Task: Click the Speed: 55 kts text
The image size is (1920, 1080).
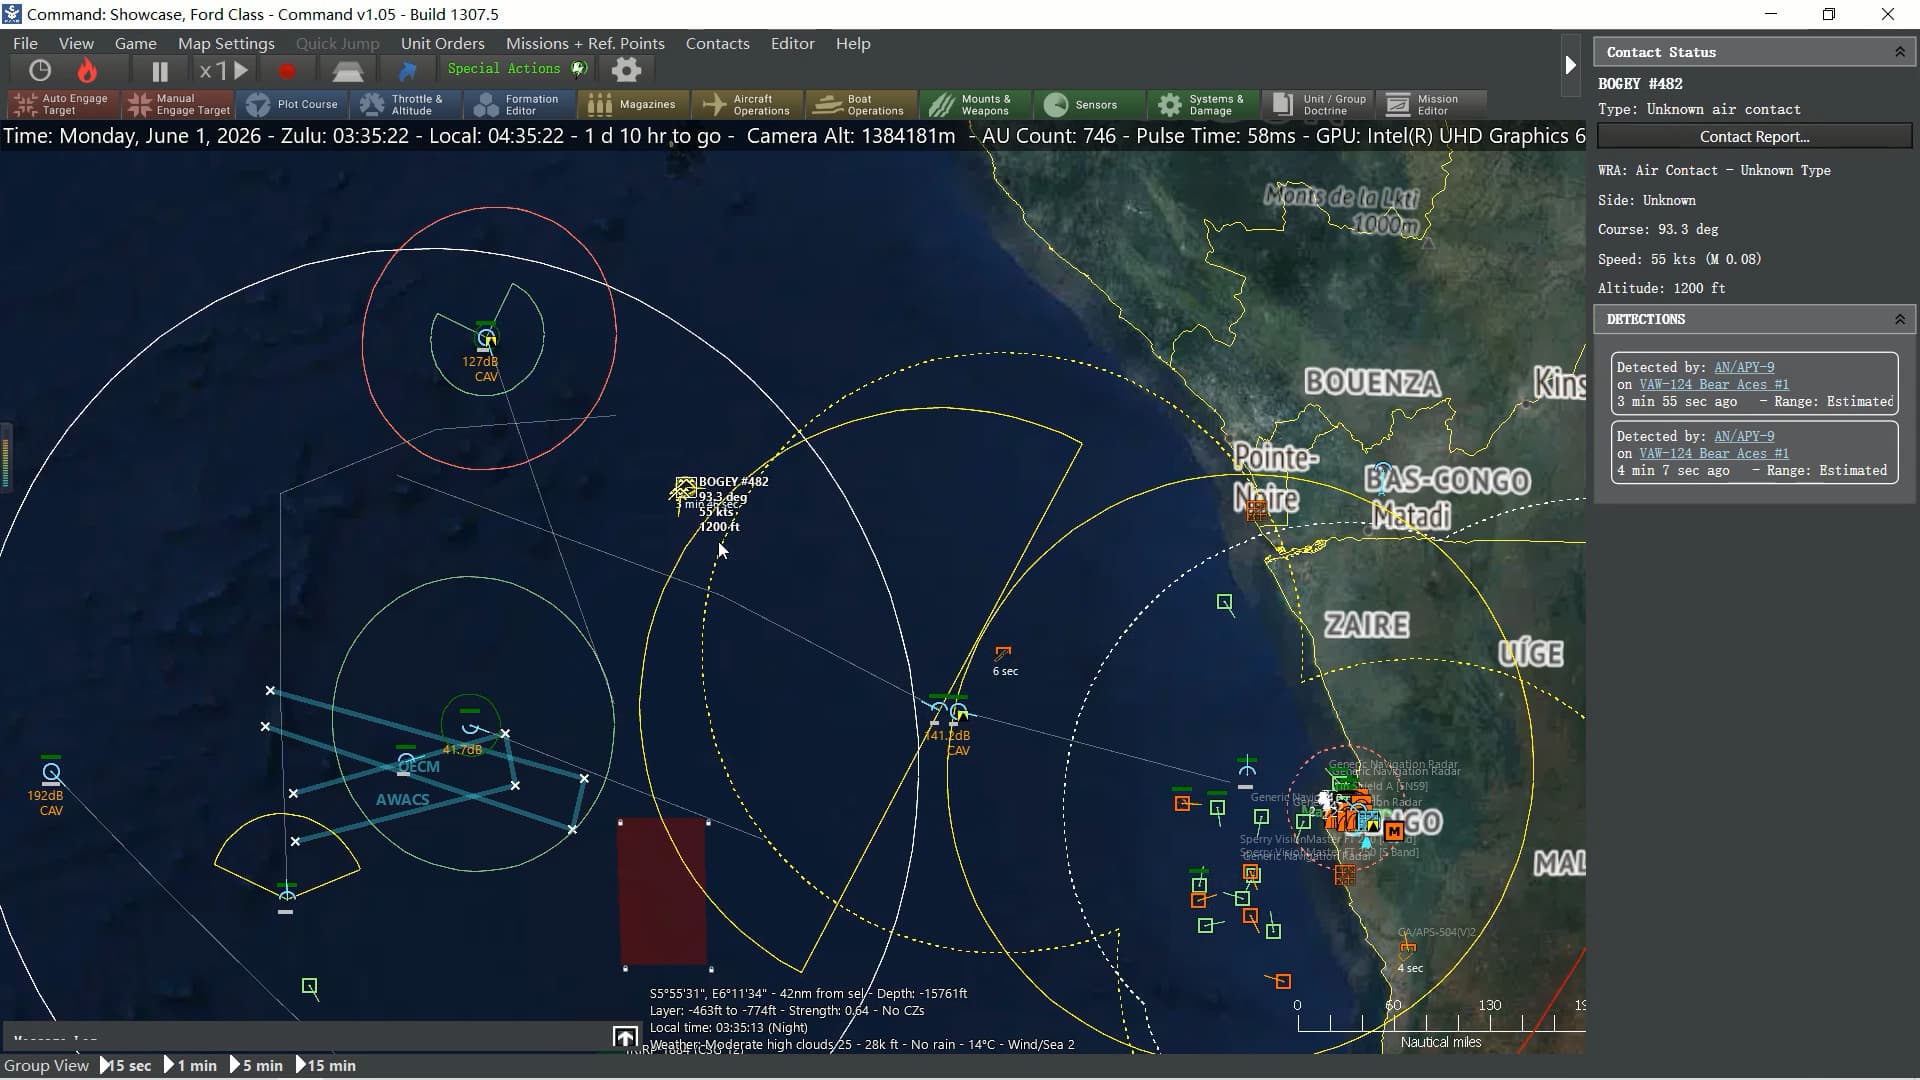Action: 1679,259
